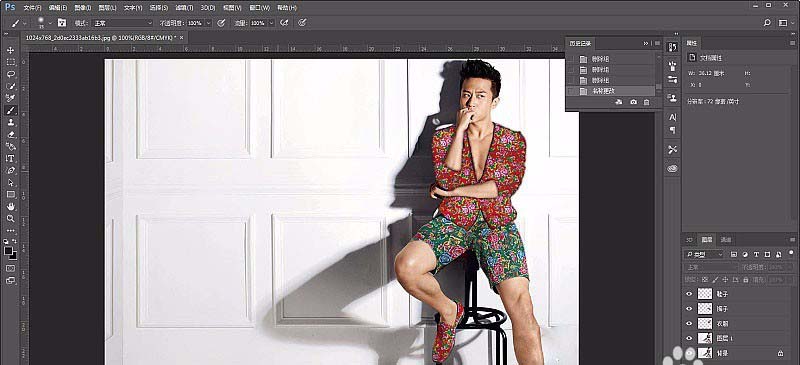The width and height of the screenshot is (800, 365).
Task: Toggle adjustment layer filter icon
Action: (745, 254)
